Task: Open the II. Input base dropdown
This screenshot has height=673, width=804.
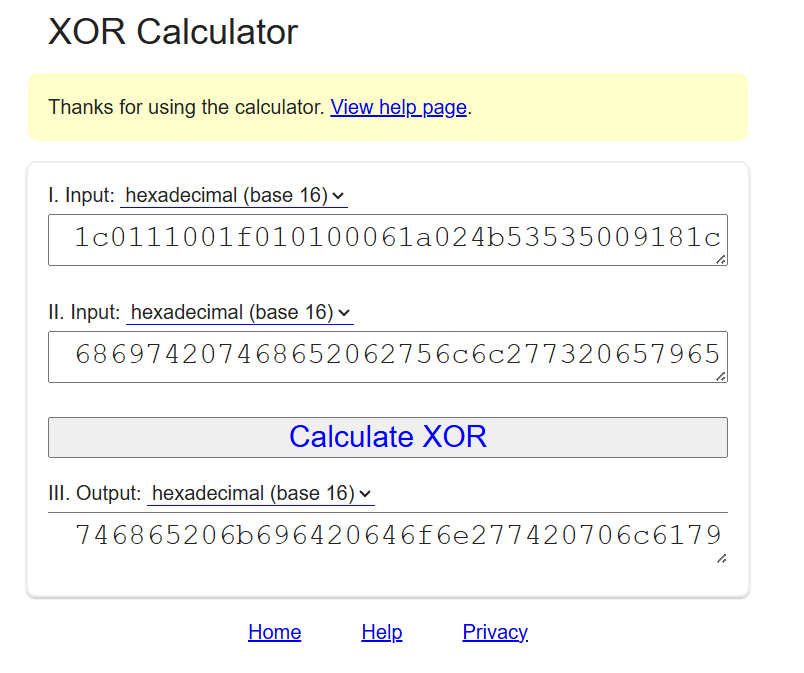Action: 239,312
